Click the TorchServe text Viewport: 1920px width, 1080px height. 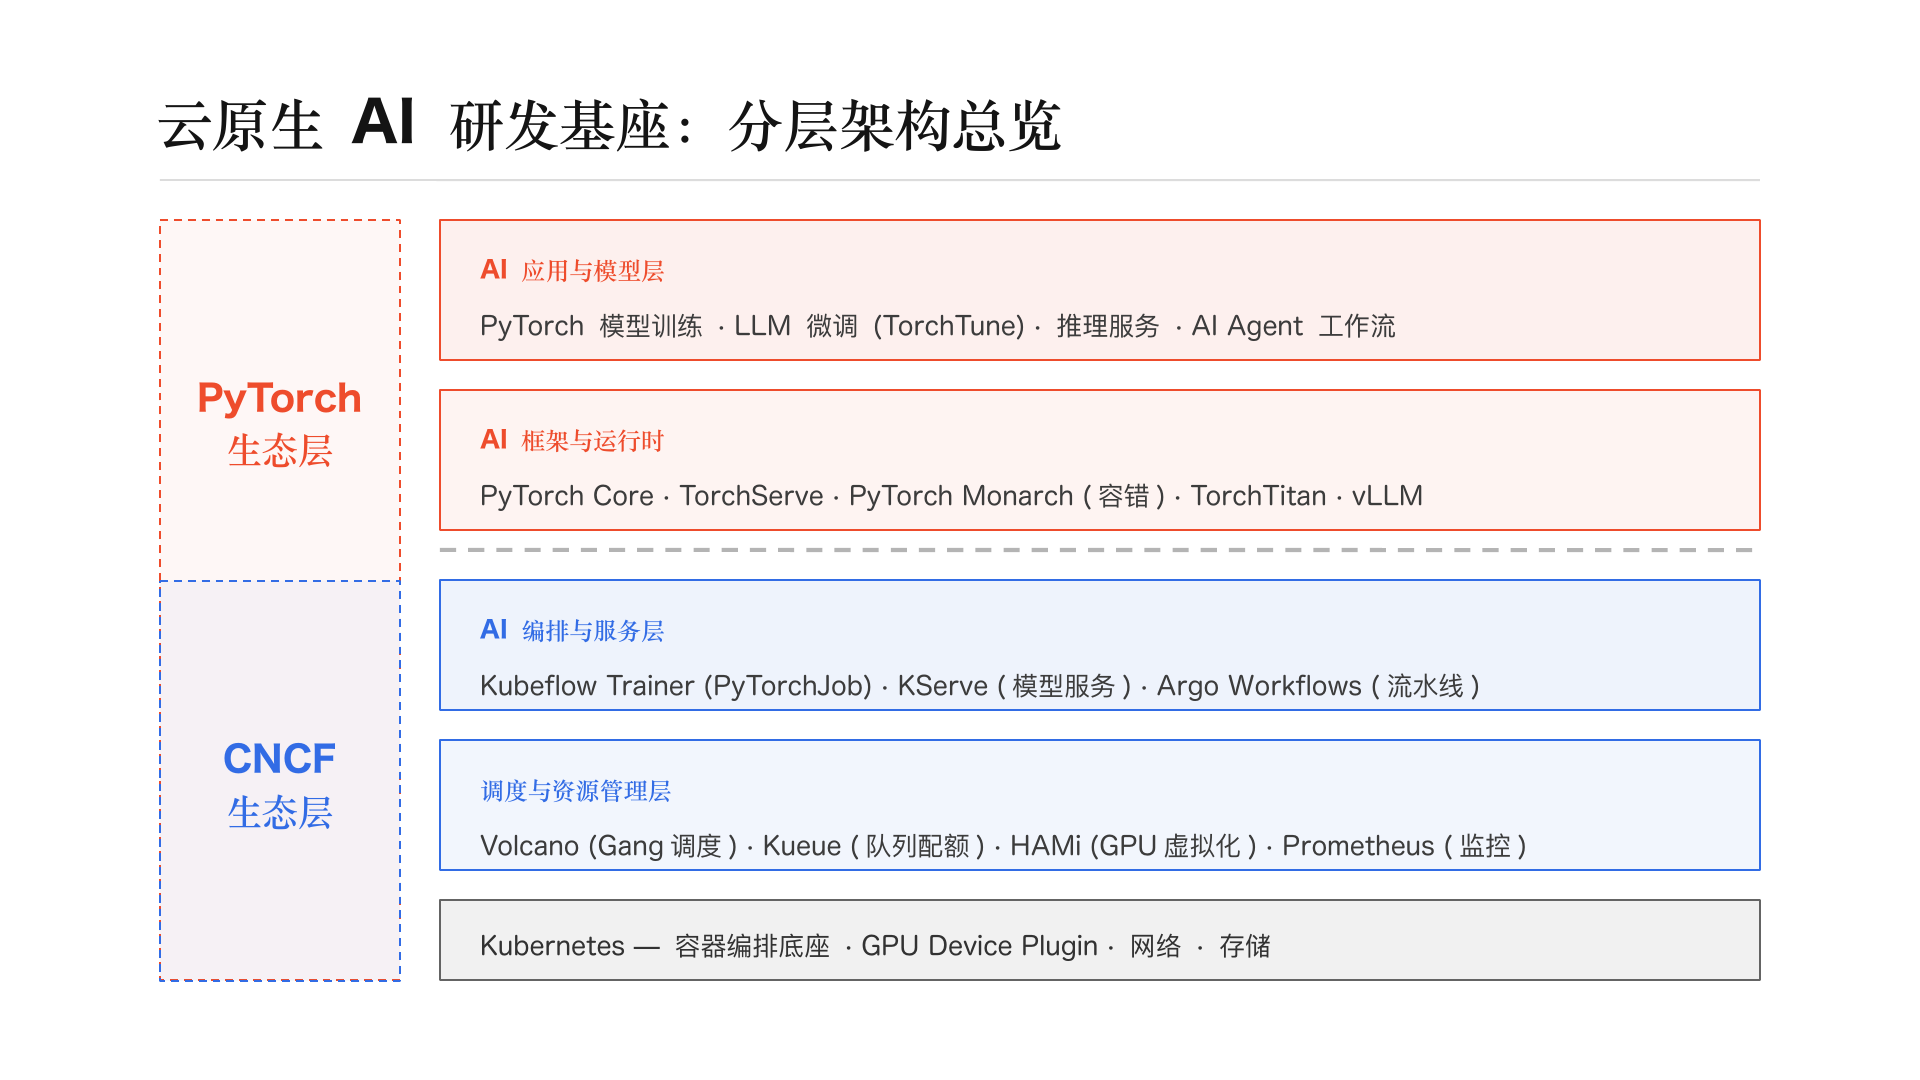[752, 496]
